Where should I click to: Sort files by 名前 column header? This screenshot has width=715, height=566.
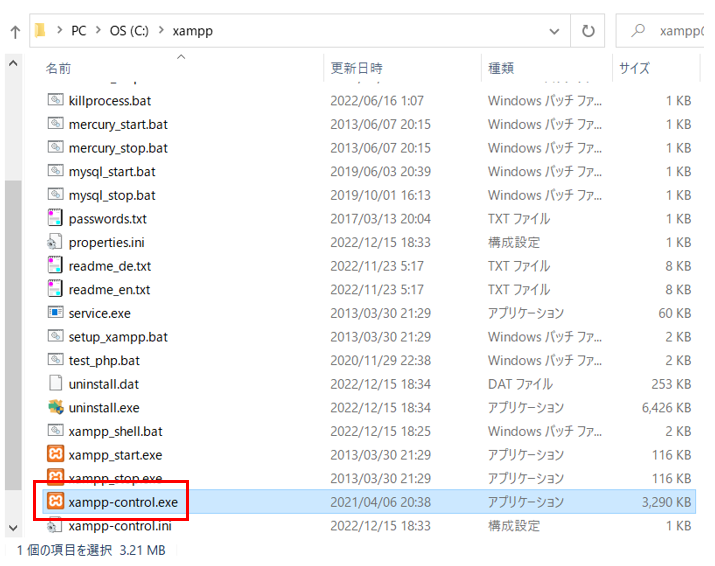[x=59, y=69]
